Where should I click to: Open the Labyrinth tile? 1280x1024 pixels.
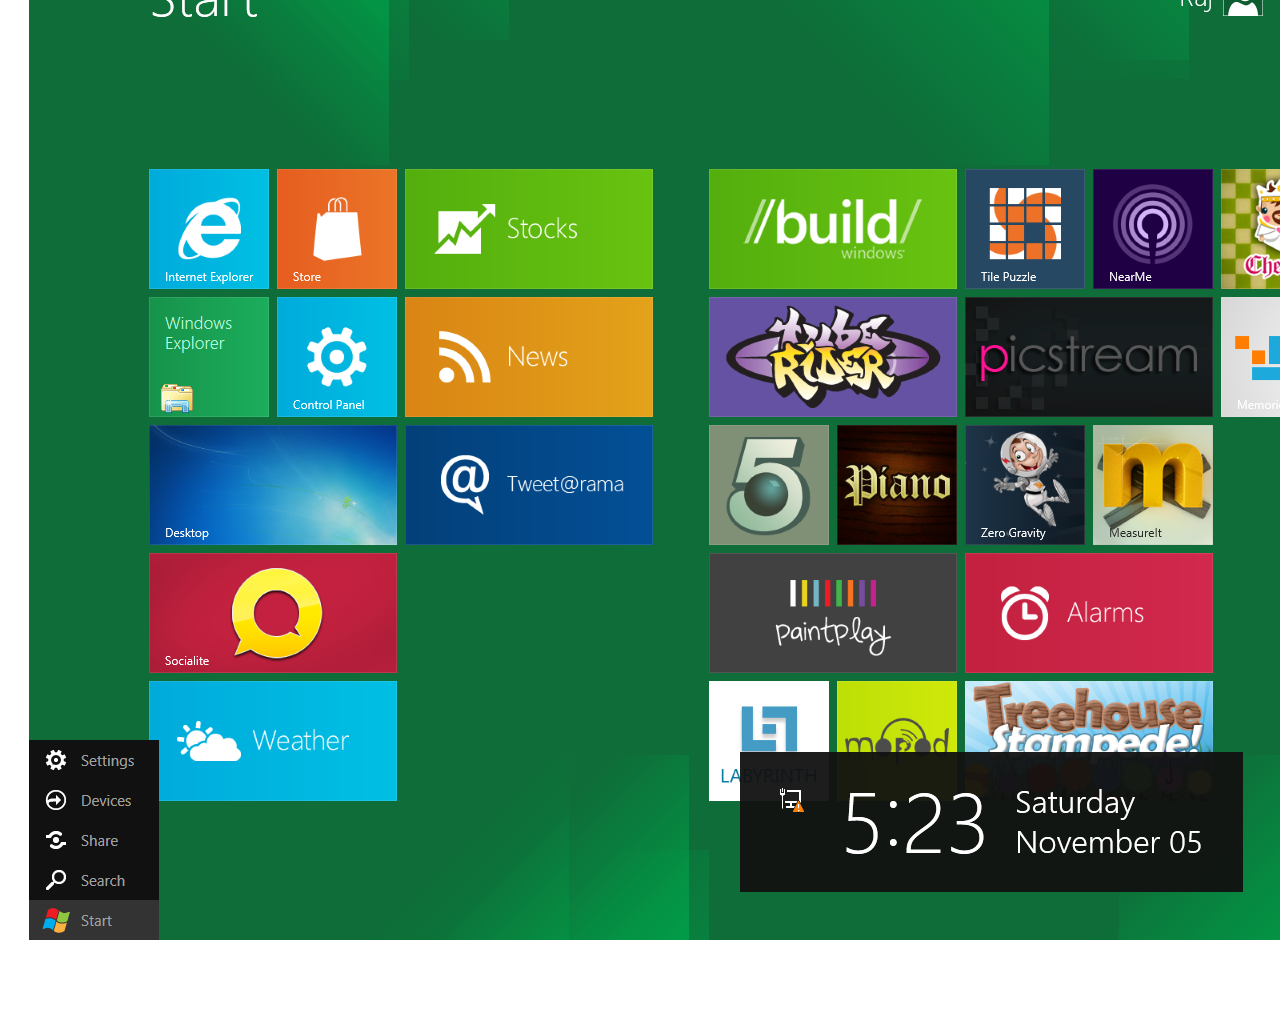pyautogui.click(x=769, y=716)
